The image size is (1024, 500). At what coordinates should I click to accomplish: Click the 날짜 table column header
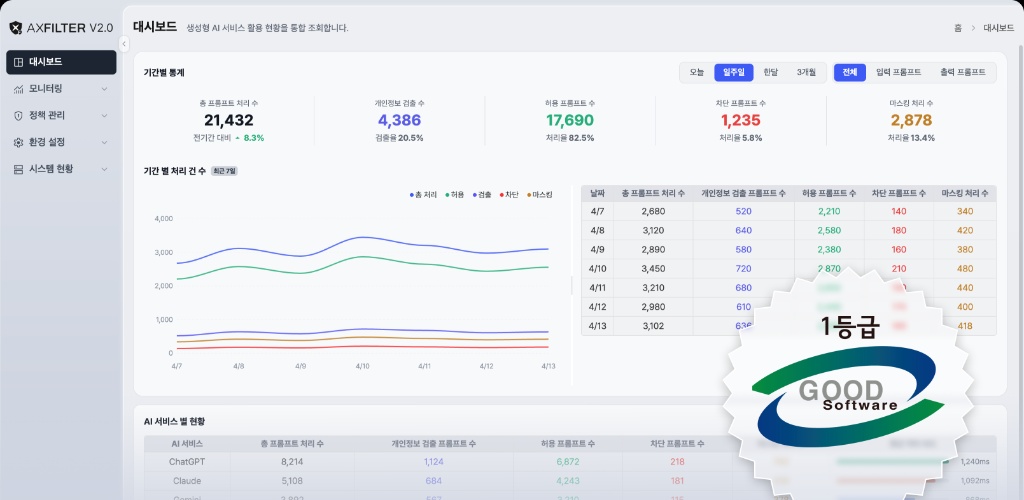(598, 193)
